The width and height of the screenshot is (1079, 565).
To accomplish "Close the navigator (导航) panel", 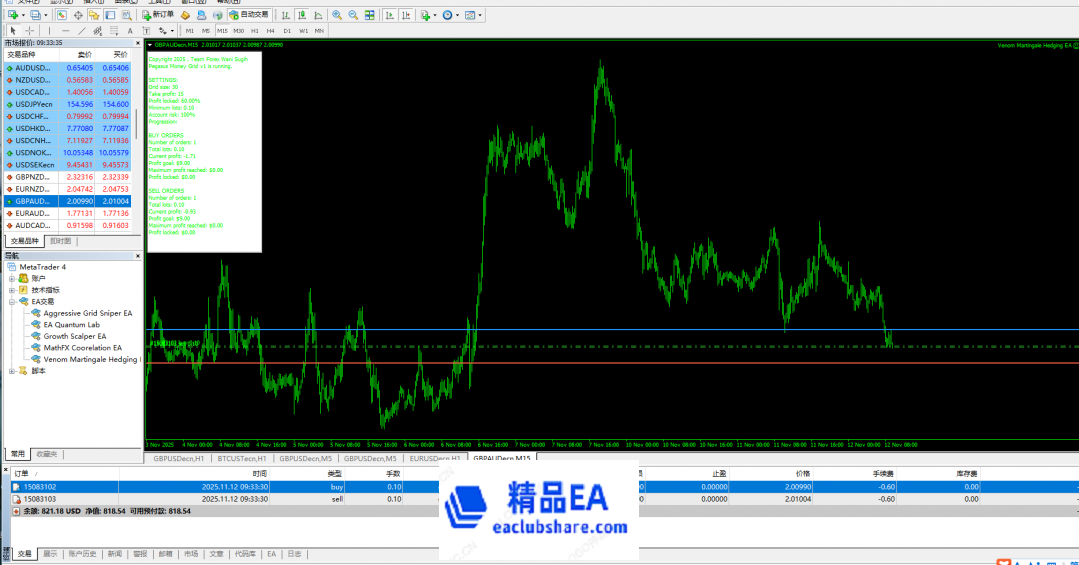I will (x=139, y=256).
